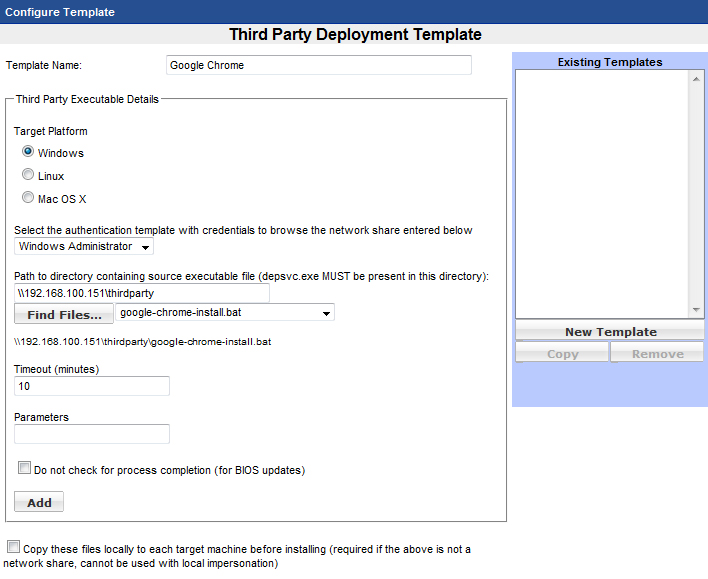
Task: Choose Linux as target platform
Action: tap(28, 175)
